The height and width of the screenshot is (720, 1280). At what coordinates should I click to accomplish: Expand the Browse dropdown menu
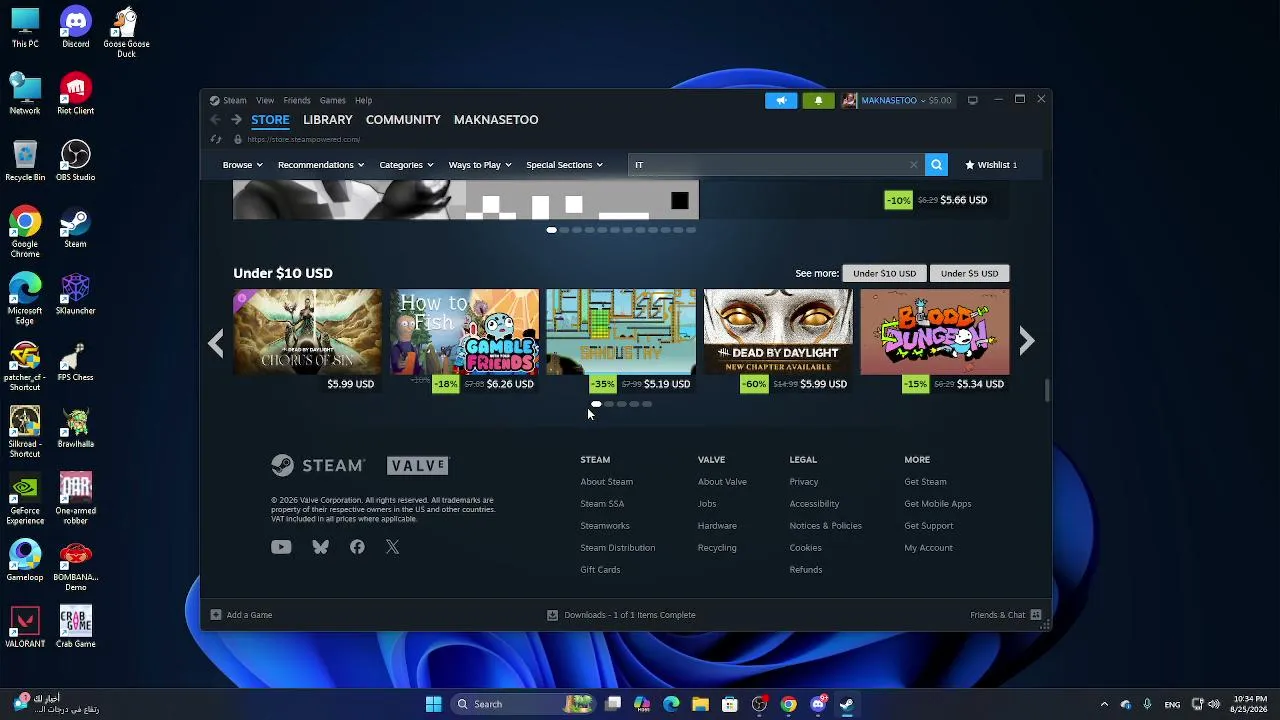click(x=242, y=165)
